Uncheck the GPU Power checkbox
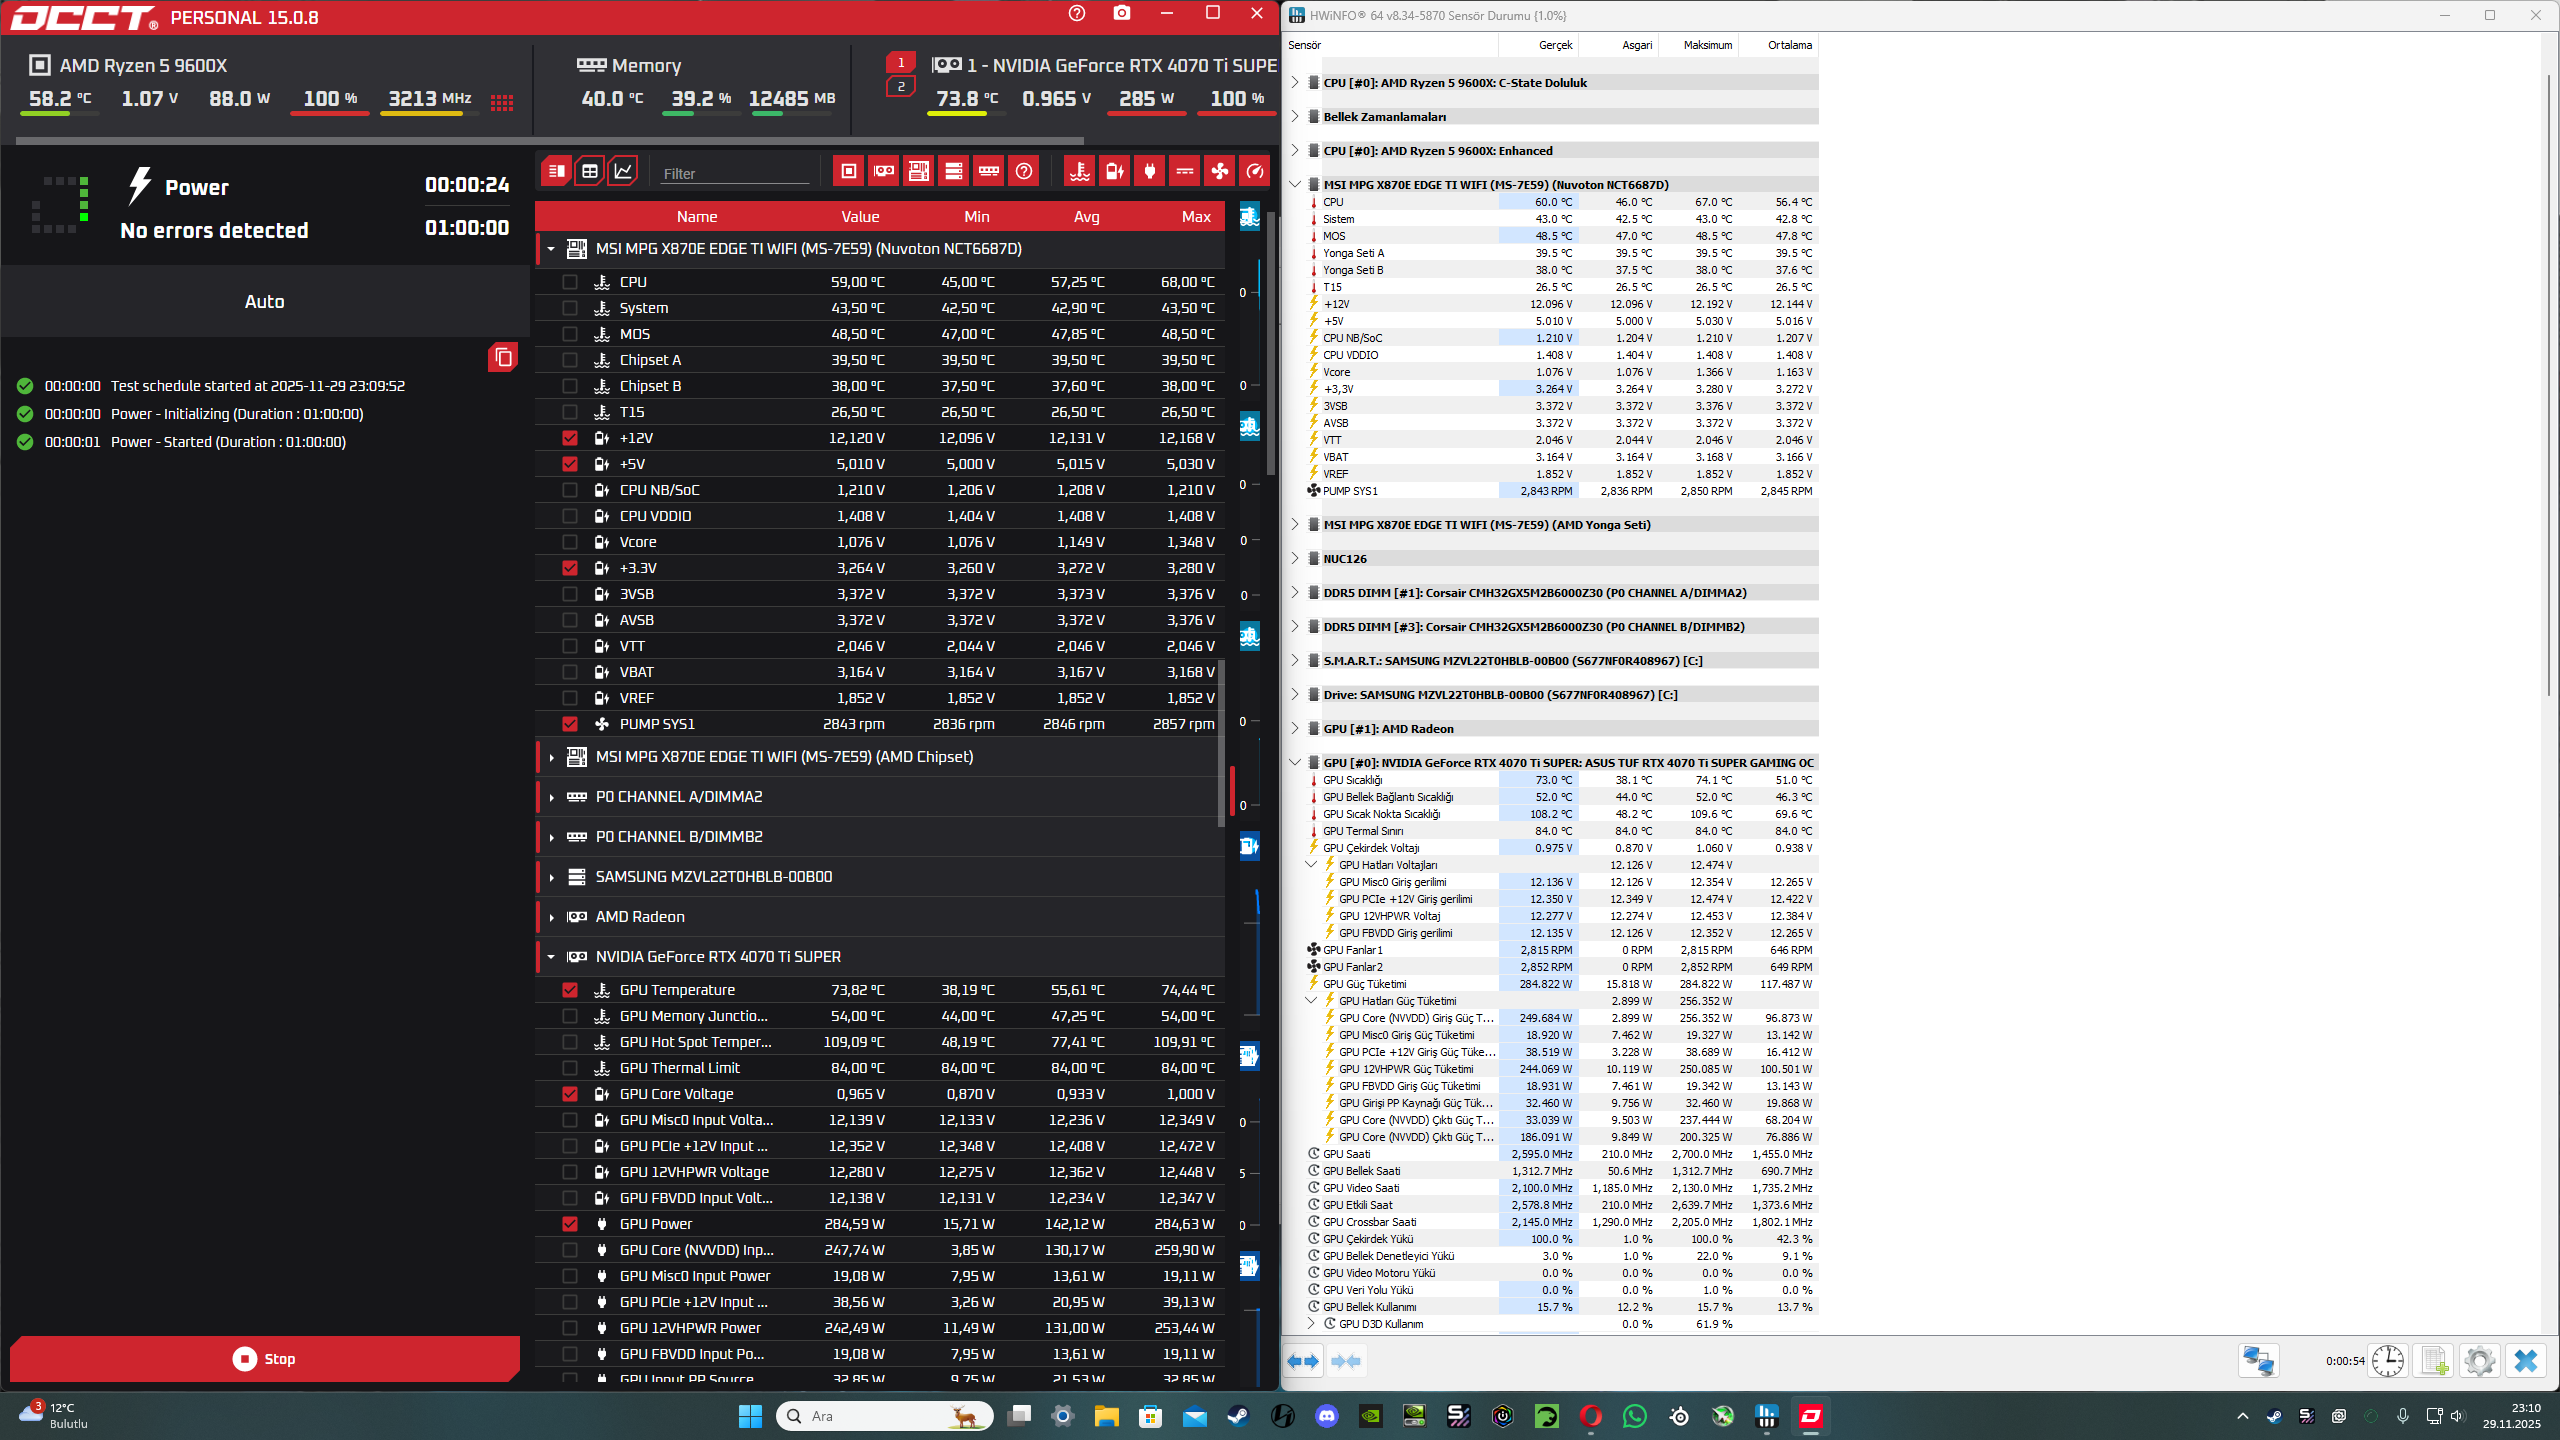This screenshot has height=1440, width=2560. coord(570,1224)
